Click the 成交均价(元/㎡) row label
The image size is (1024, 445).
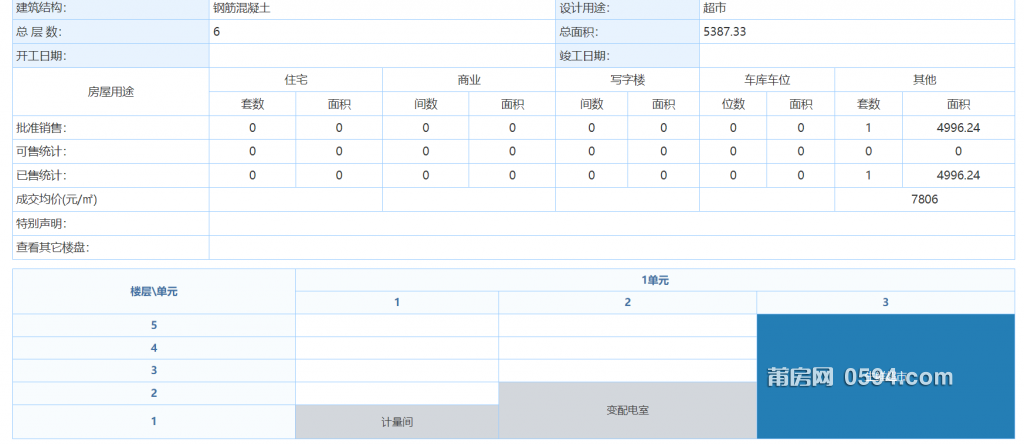tap(57, 200)
